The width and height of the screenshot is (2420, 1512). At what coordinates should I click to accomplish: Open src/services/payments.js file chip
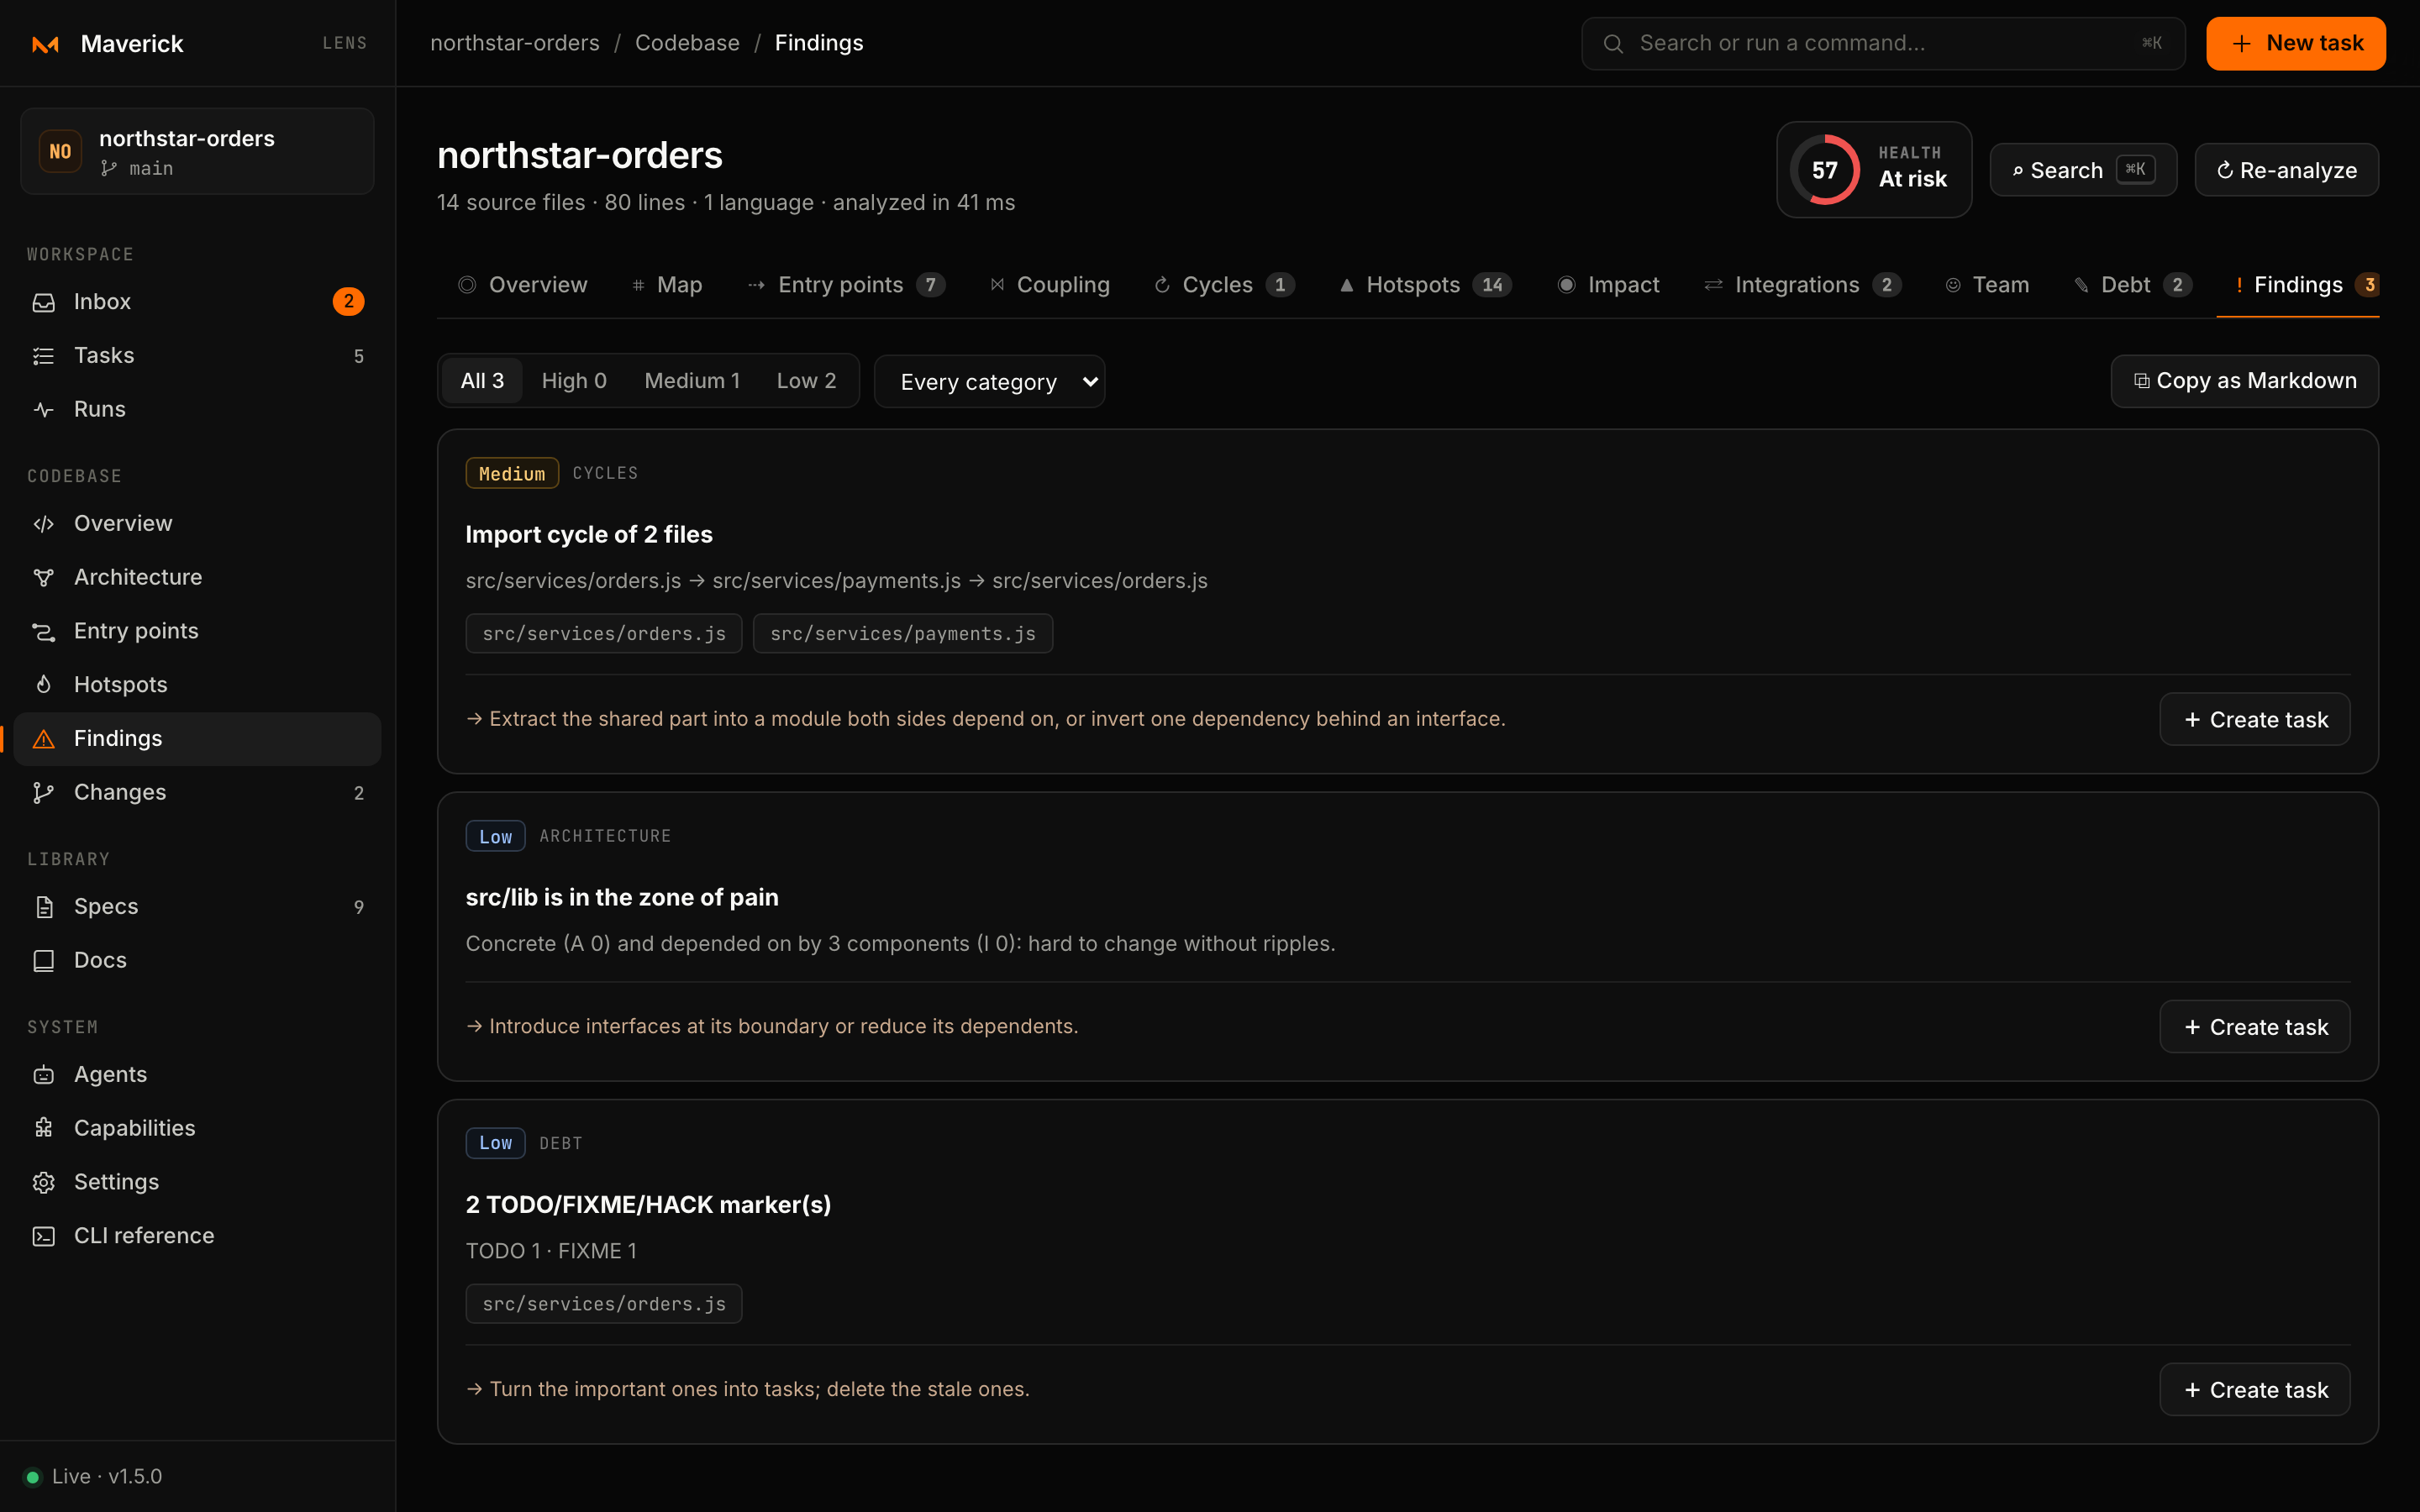coord(902,633)
